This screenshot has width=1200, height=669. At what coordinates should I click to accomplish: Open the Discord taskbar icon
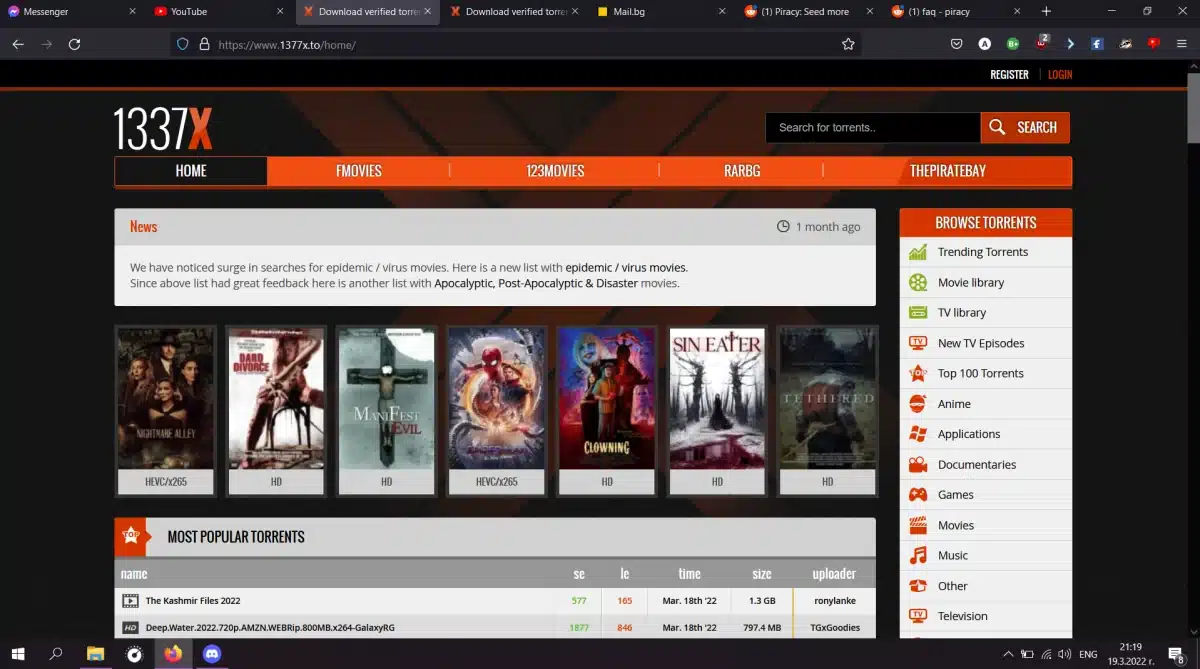(211, 654)
